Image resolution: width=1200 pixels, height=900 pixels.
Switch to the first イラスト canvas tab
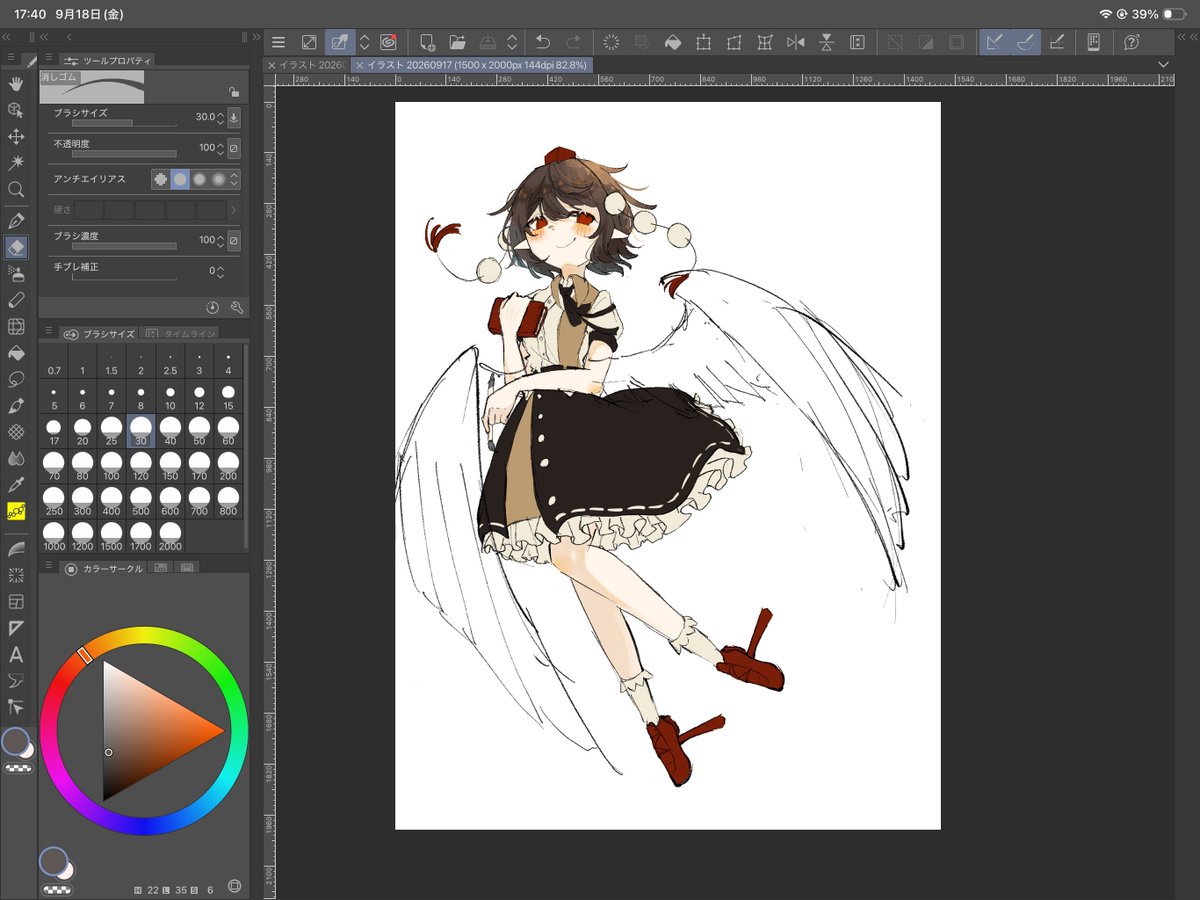[307, 65]
